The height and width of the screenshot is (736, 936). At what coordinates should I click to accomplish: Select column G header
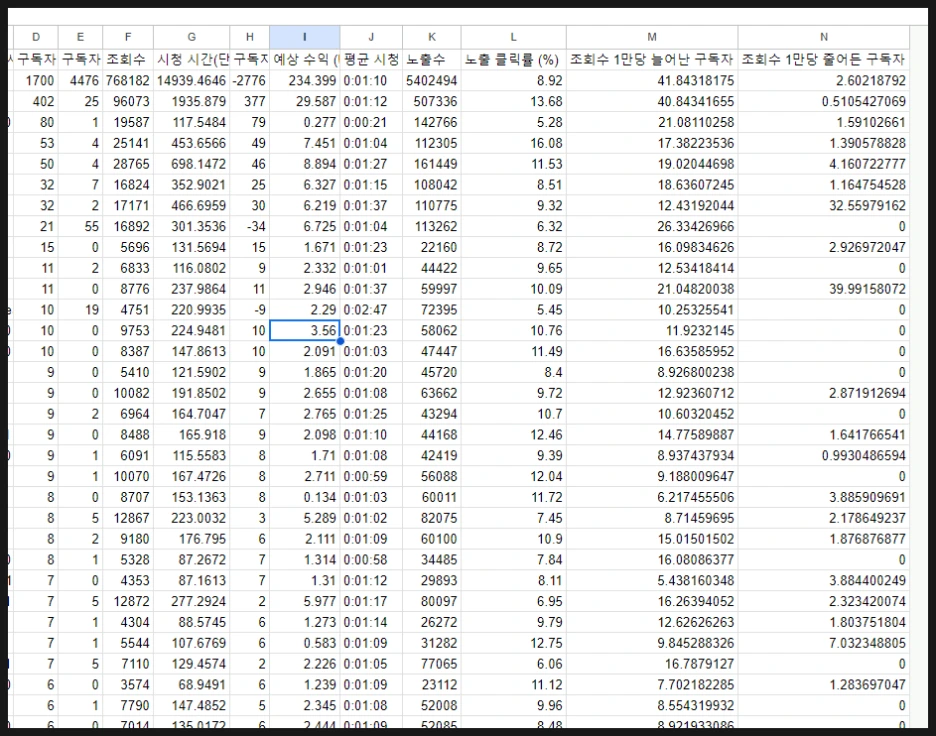point(192,37)
